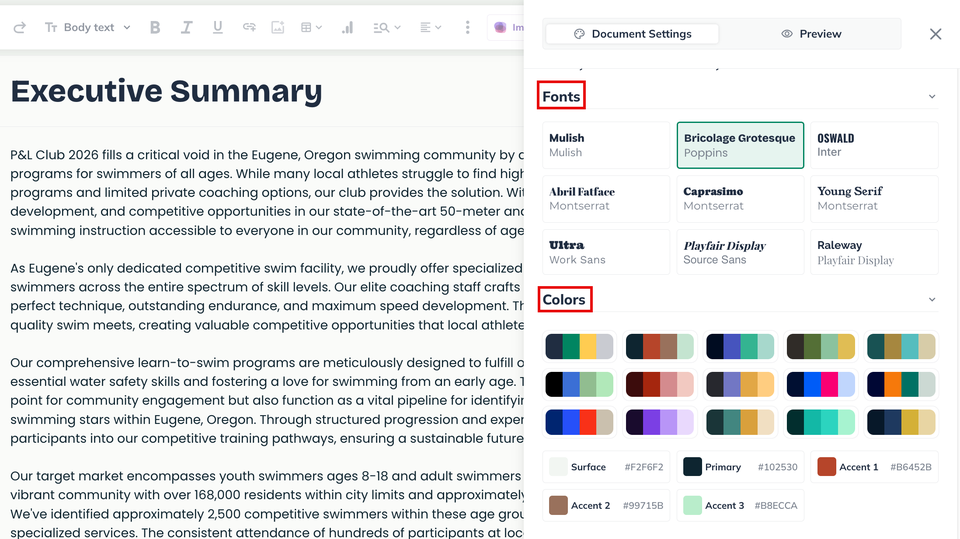Edit the Accent 2 color #99715B

point(606,505)
